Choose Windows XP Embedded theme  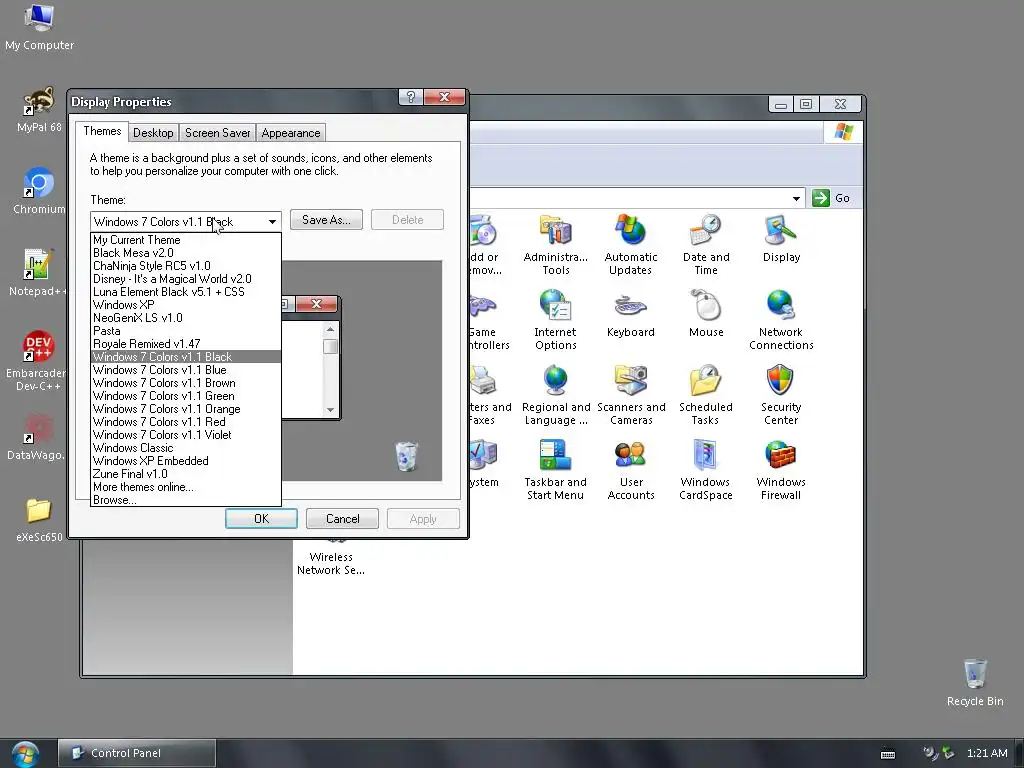(185, 461)
